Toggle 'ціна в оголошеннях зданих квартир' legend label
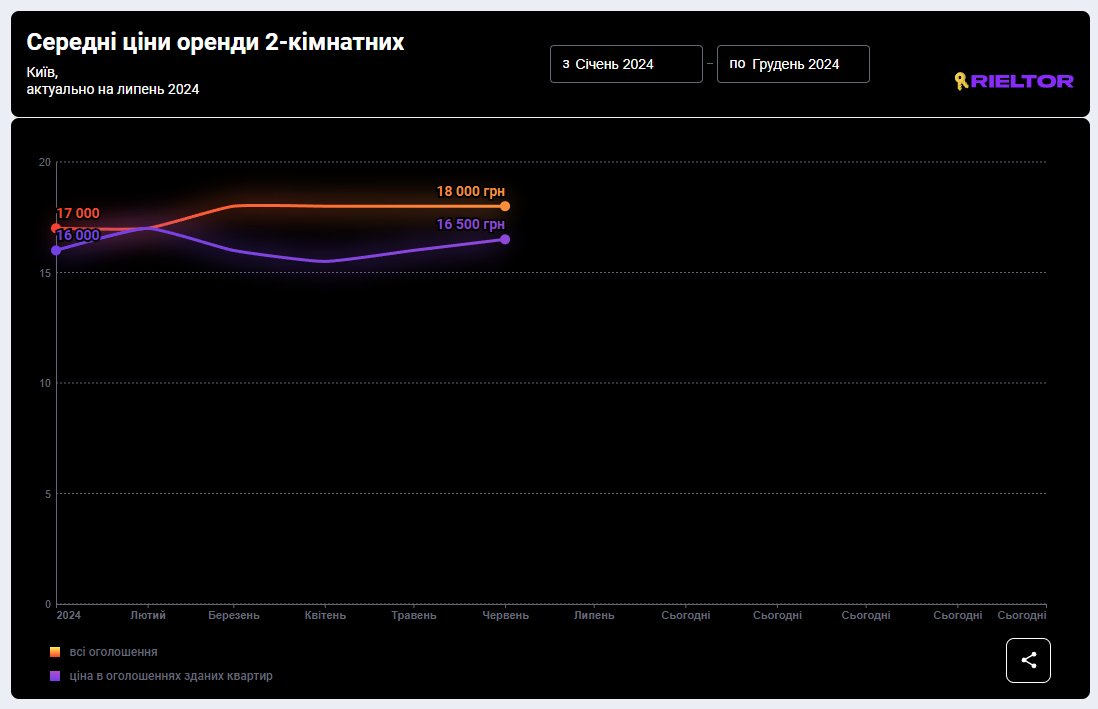 click(171, 676)
